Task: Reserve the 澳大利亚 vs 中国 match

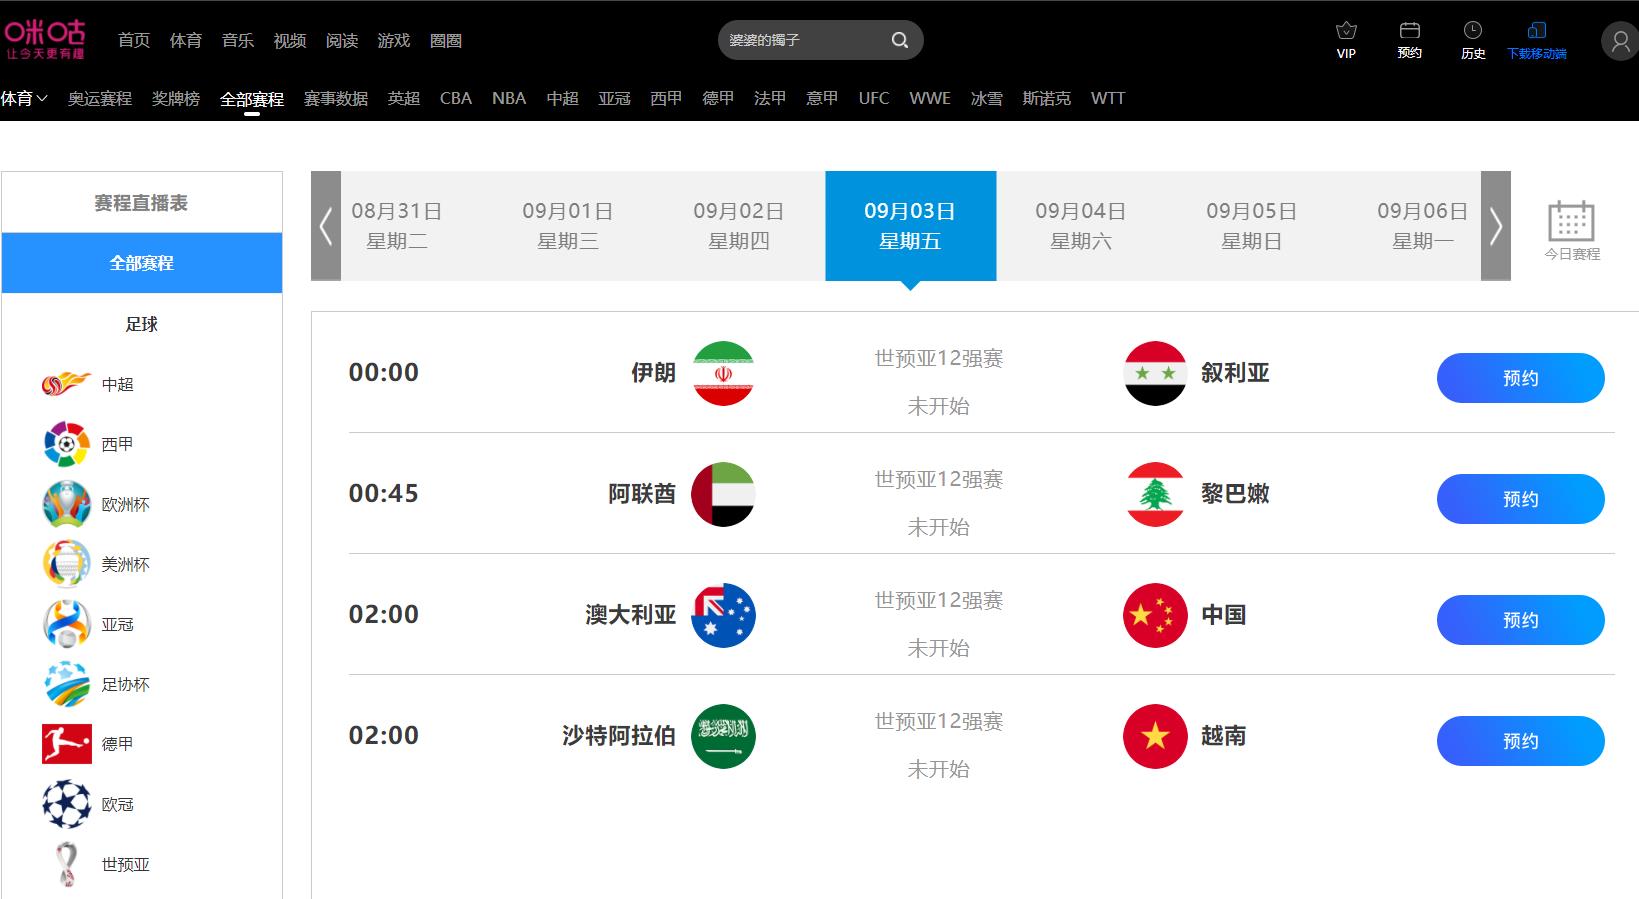Action: pyautogui.click(x=1520, y=620)
